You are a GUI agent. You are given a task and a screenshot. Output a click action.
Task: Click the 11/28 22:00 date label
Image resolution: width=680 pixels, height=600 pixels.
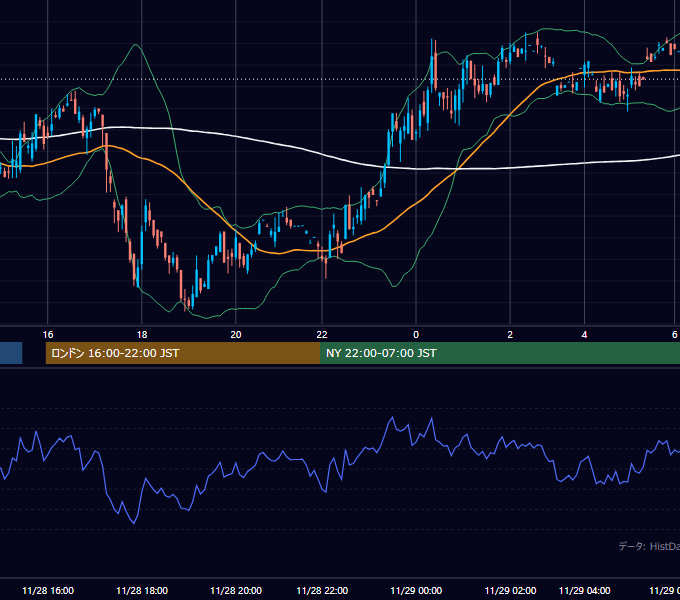click(322, 590)
